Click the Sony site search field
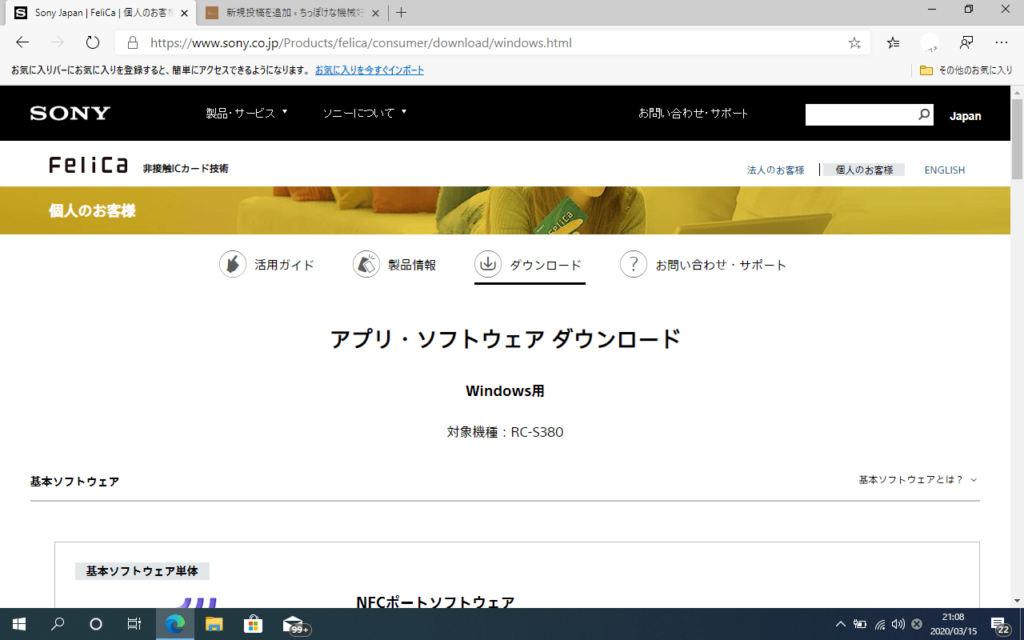Image resolution: width=1024 pixels, height=640 pixels. coord(860,115)
